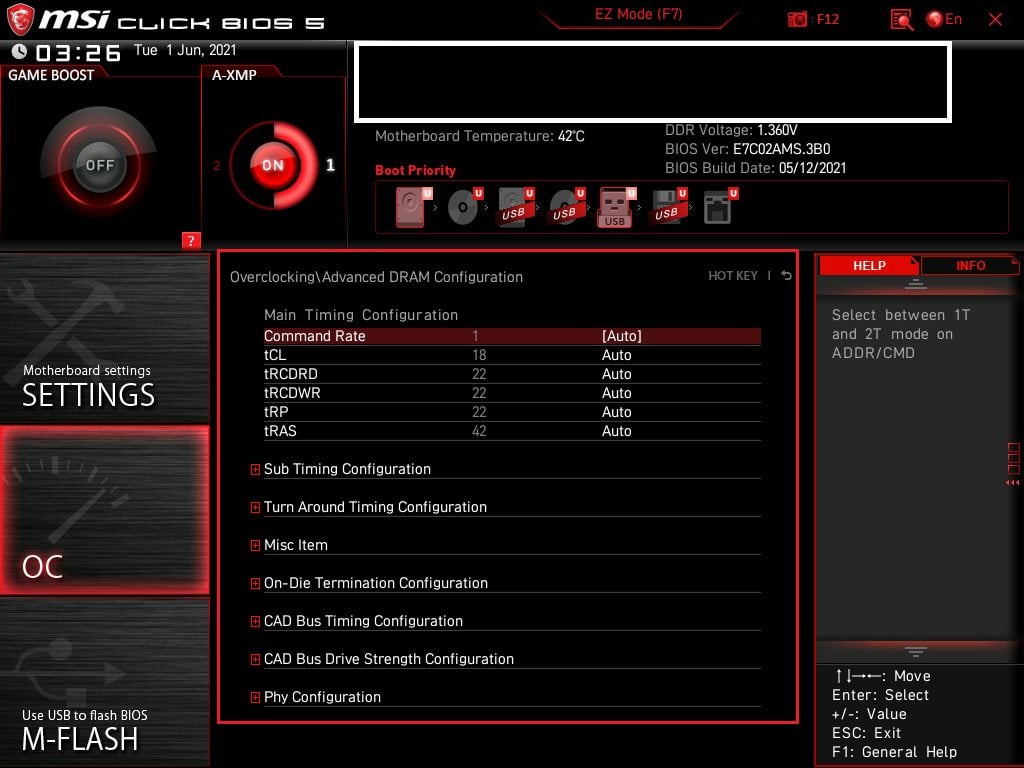Select the optical disc boot priority device
Screen dimensions: 1024x768
tap(464, 207)
